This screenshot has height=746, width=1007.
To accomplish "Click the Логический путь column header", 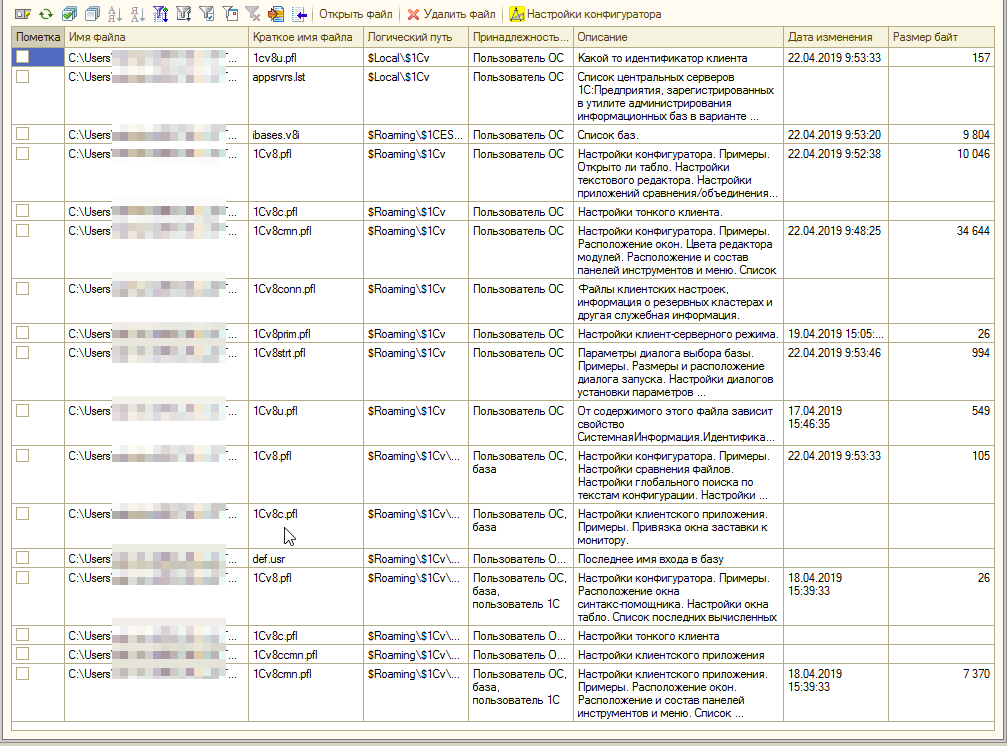I will point(416,37).
